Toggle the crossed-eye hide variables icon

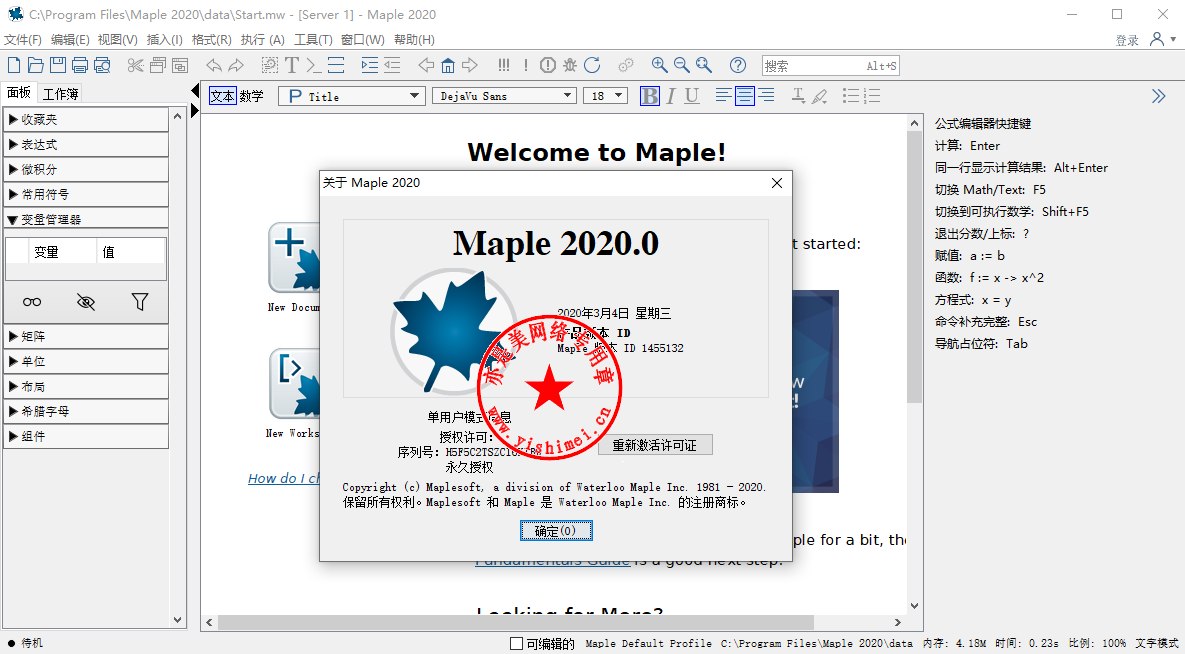[x=86, y=301]
